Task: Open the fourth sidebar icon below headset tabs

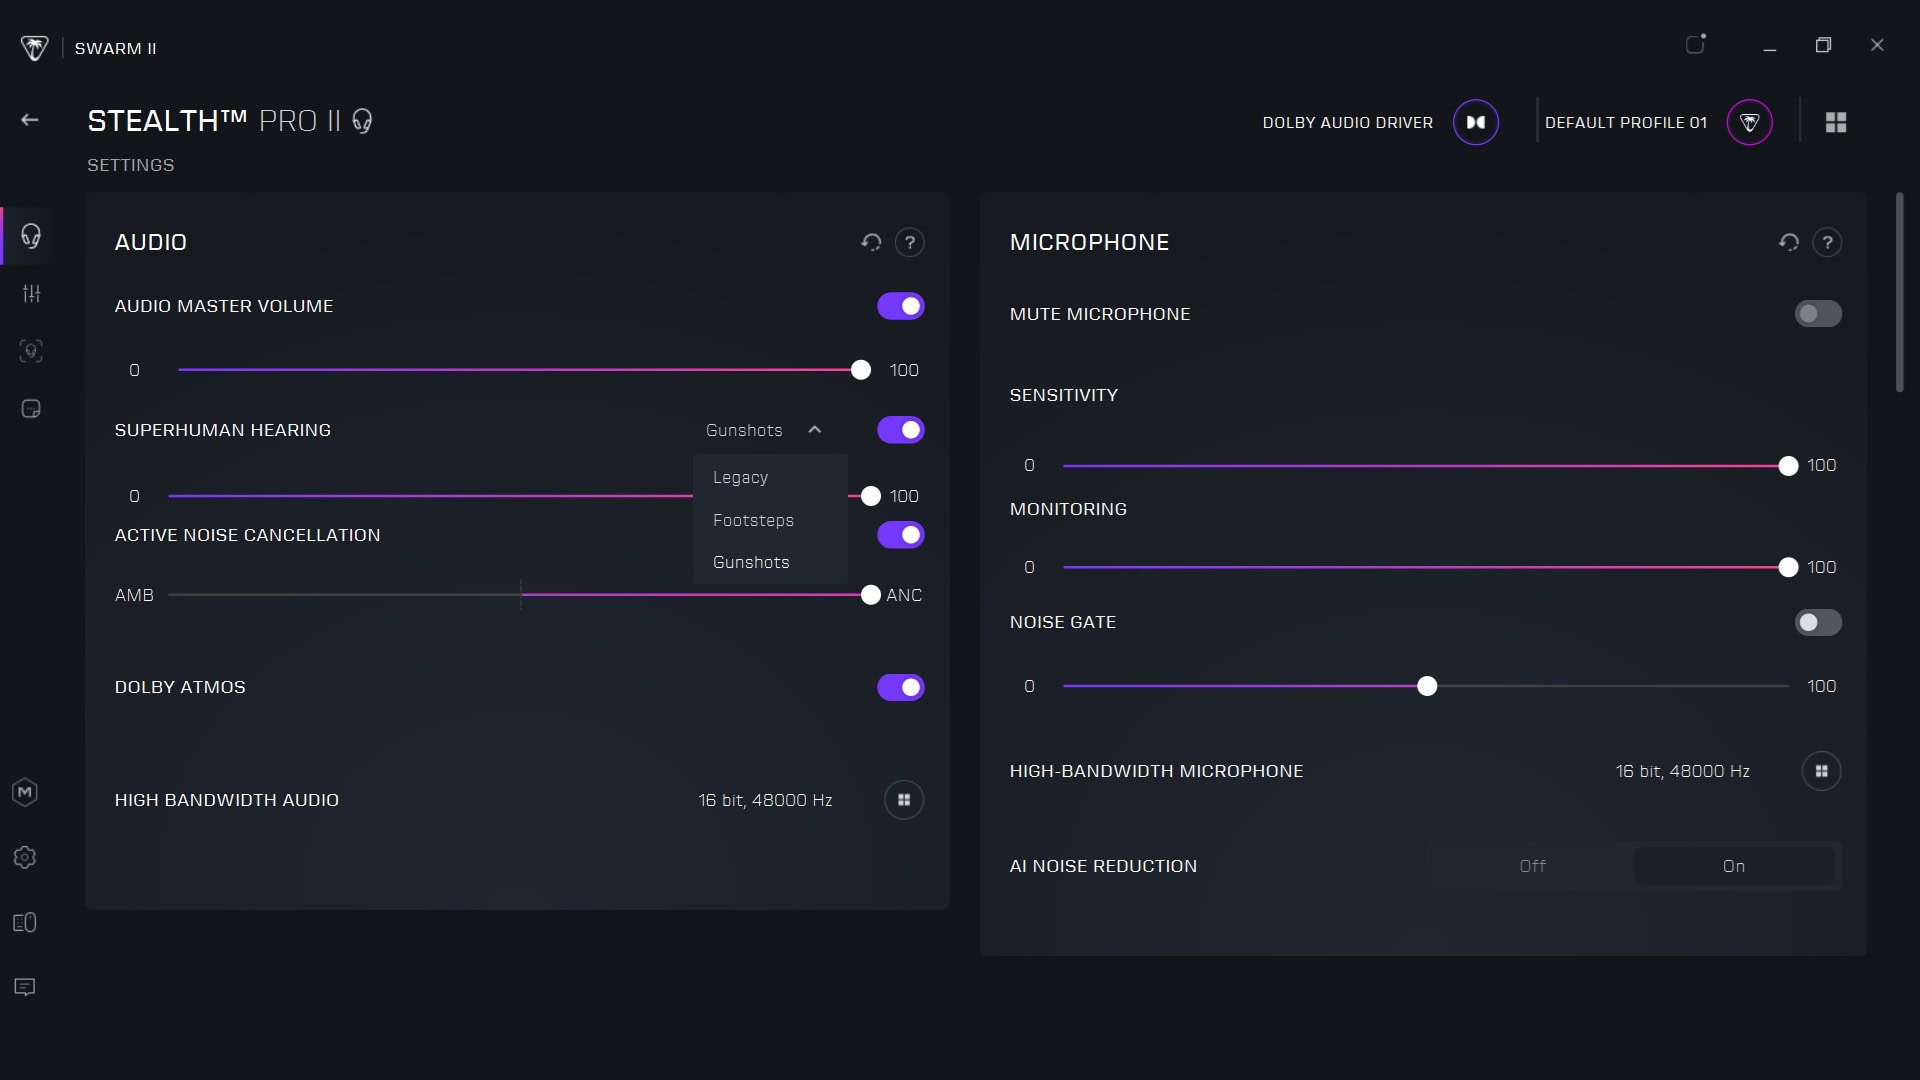Action: (x=31, y=409)
